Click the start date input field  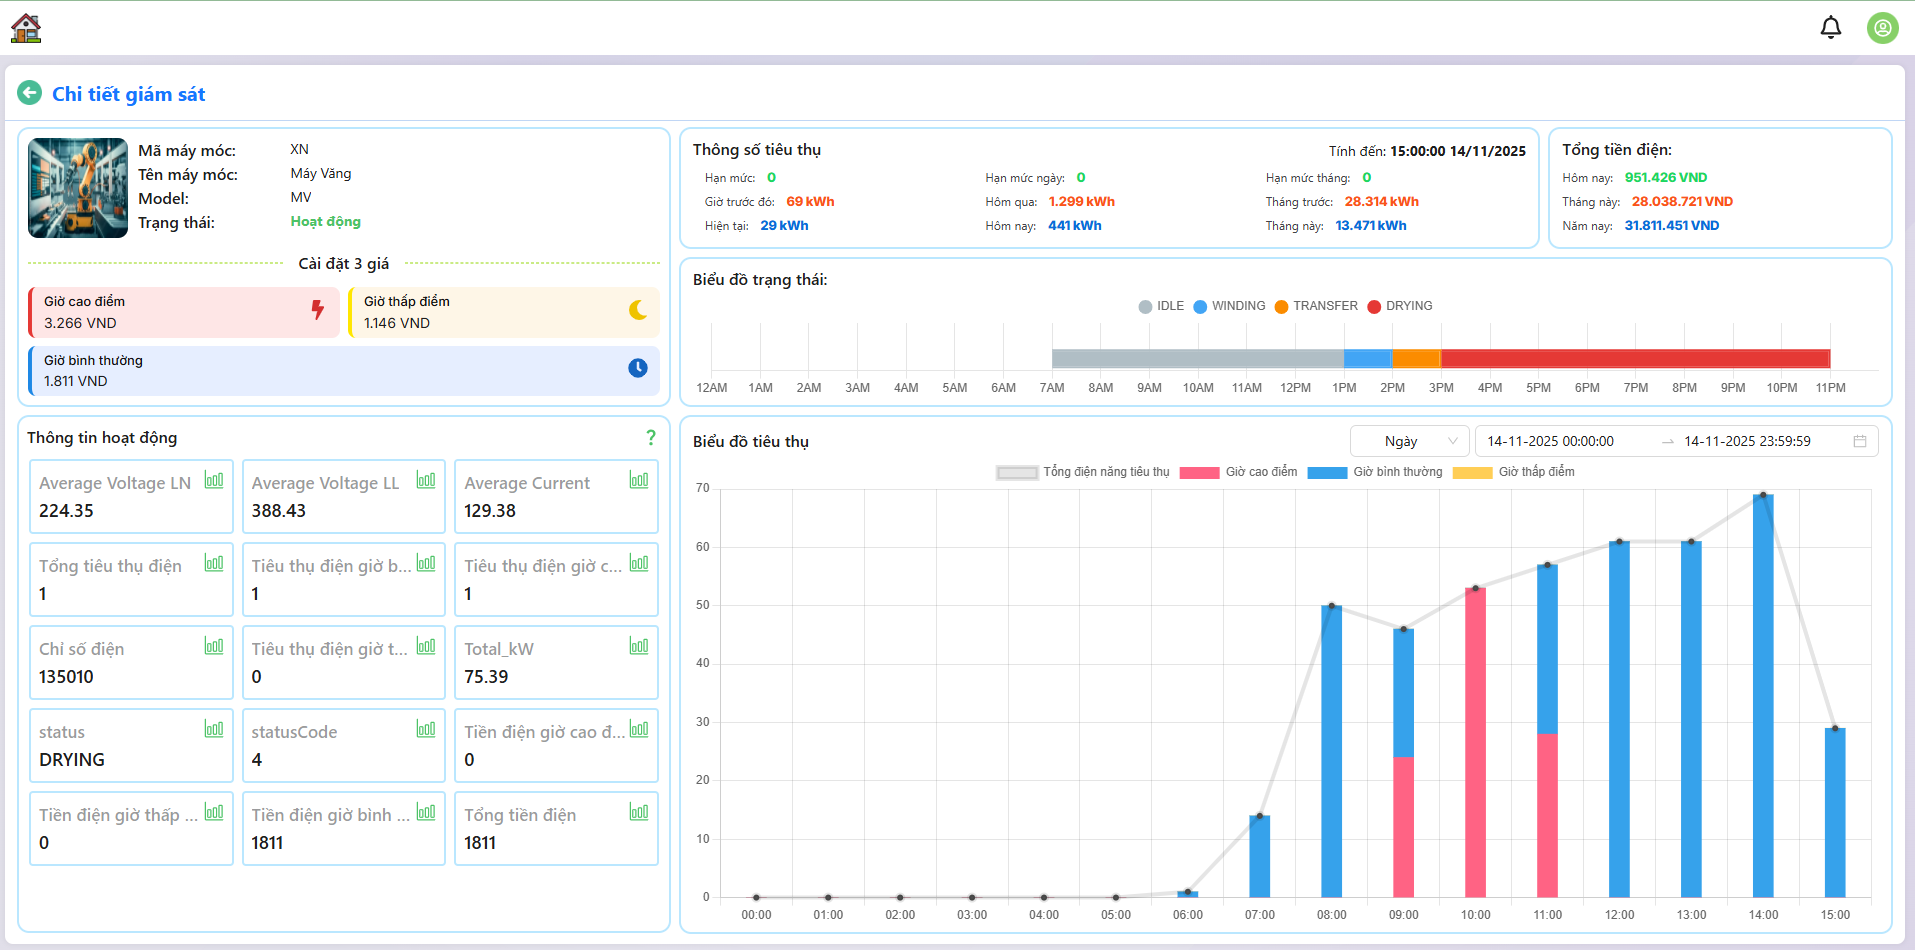(1550, 441)
